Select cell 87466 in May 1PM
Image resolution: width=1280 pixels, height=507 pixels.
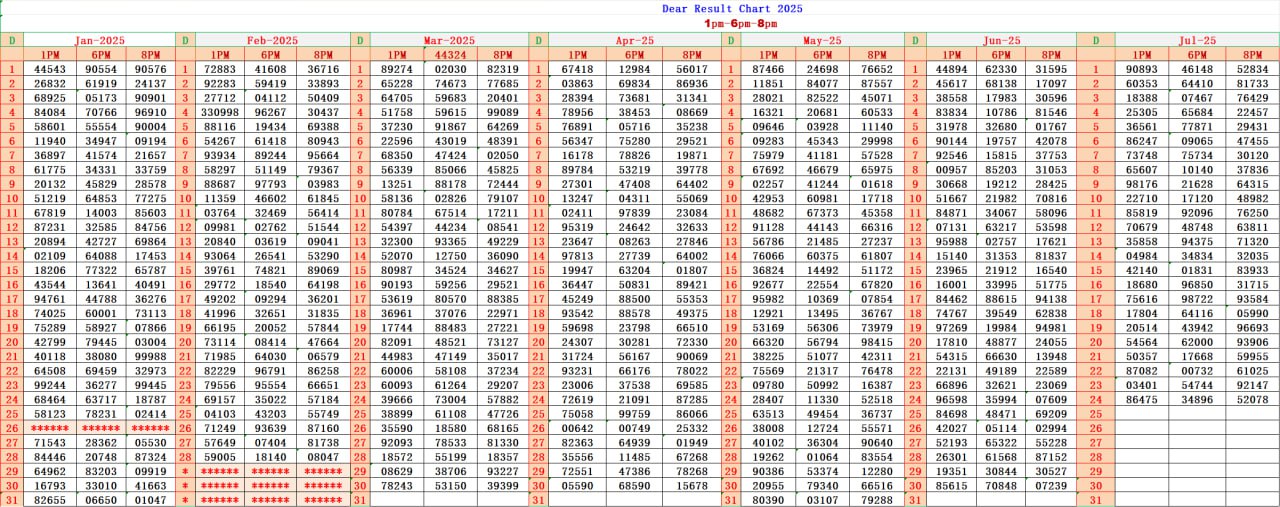pos(768,69)
